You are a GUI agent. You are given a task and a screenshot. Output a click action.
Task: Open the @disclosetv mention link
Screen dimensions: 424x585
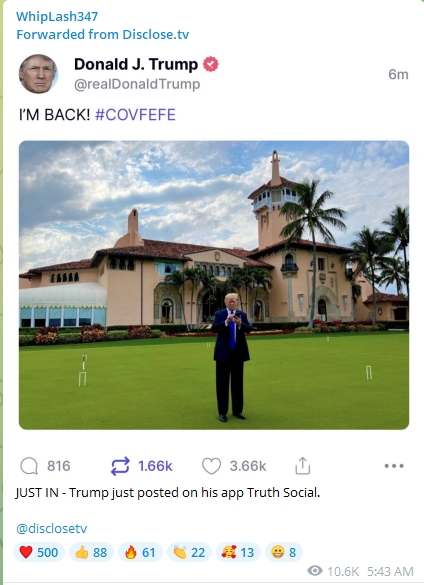point(52,528)
